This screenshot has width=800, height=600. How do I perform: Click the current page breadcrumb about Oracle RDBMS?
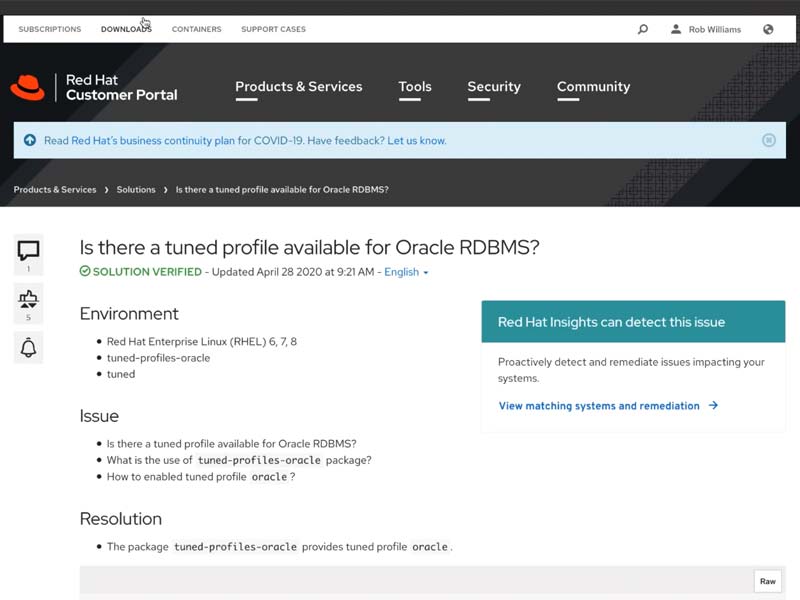[282, 189]
